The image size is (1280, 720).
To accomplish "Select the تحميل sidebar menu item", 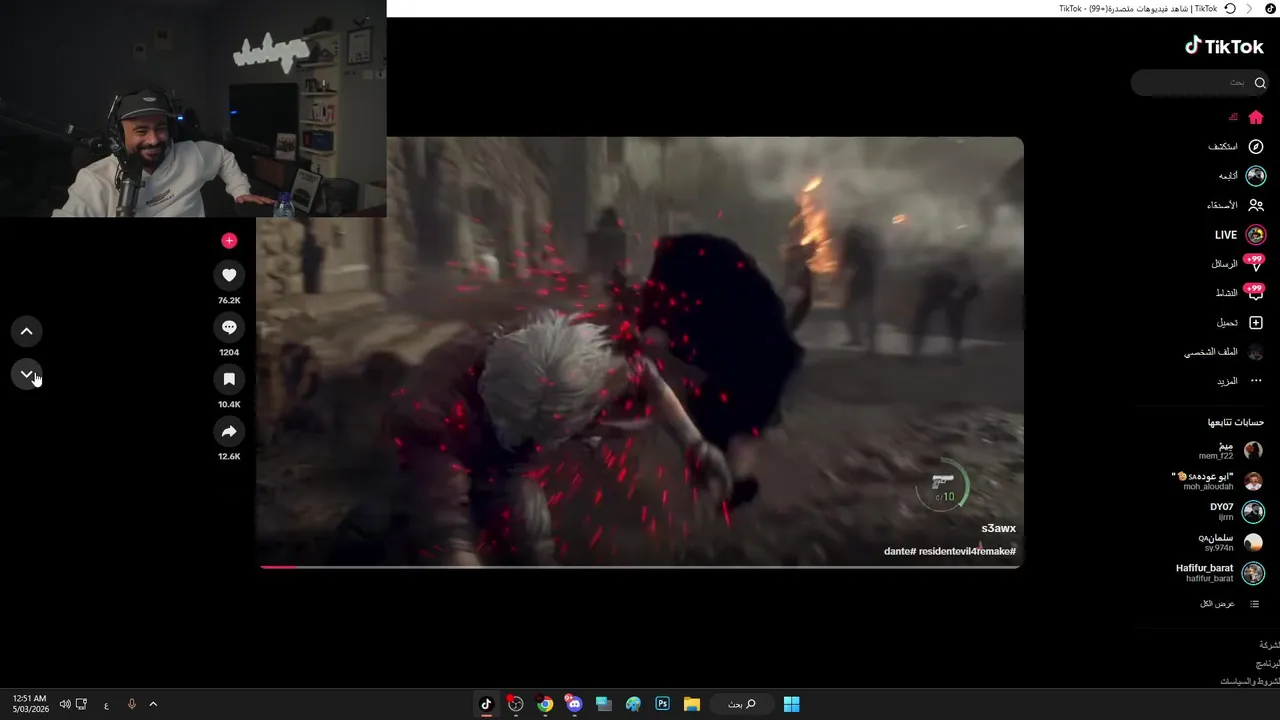I will pos(1227,323).
